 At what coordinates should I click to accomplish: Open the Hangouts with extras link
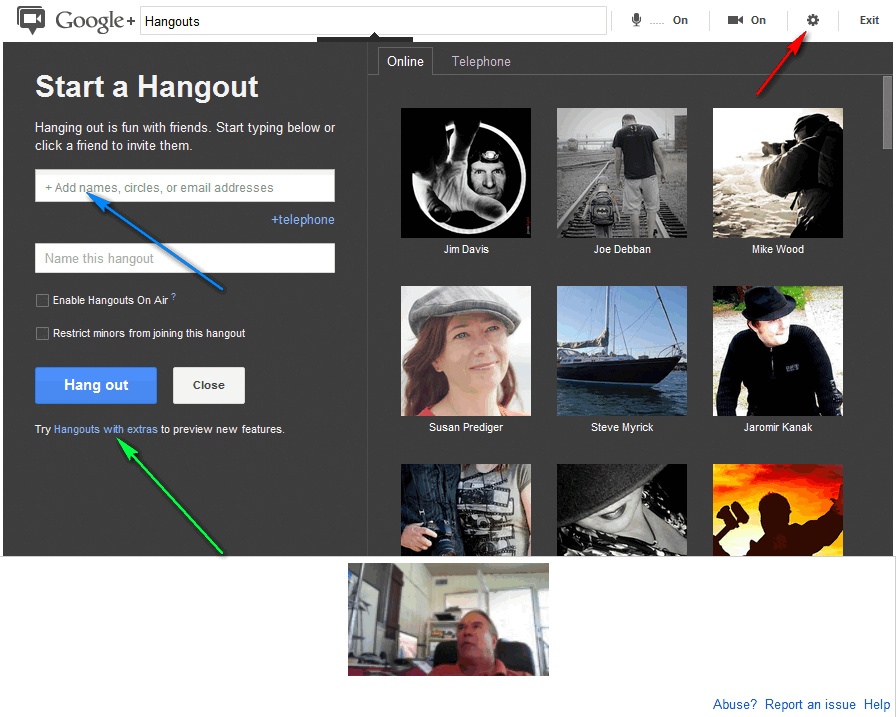point(105,429)
